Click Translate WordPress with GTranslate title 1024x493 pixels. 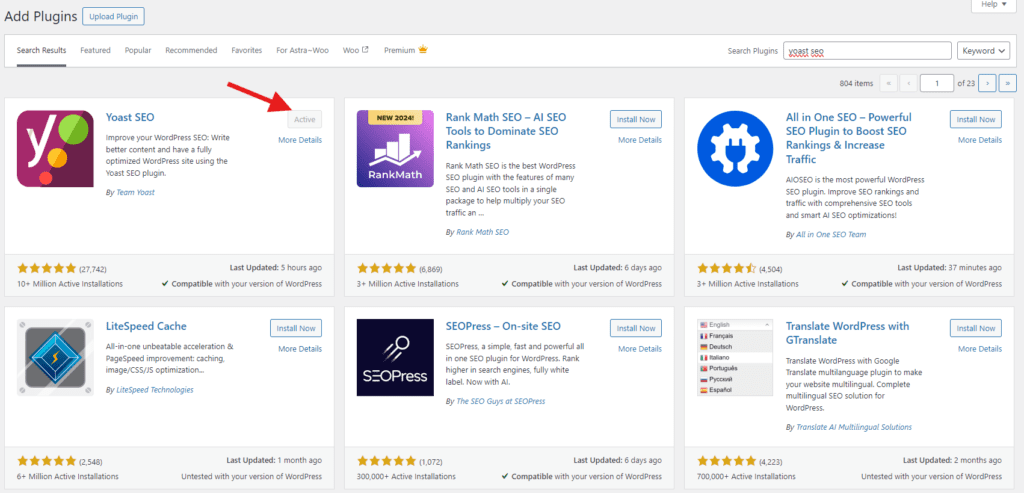[x=848, y=333]
